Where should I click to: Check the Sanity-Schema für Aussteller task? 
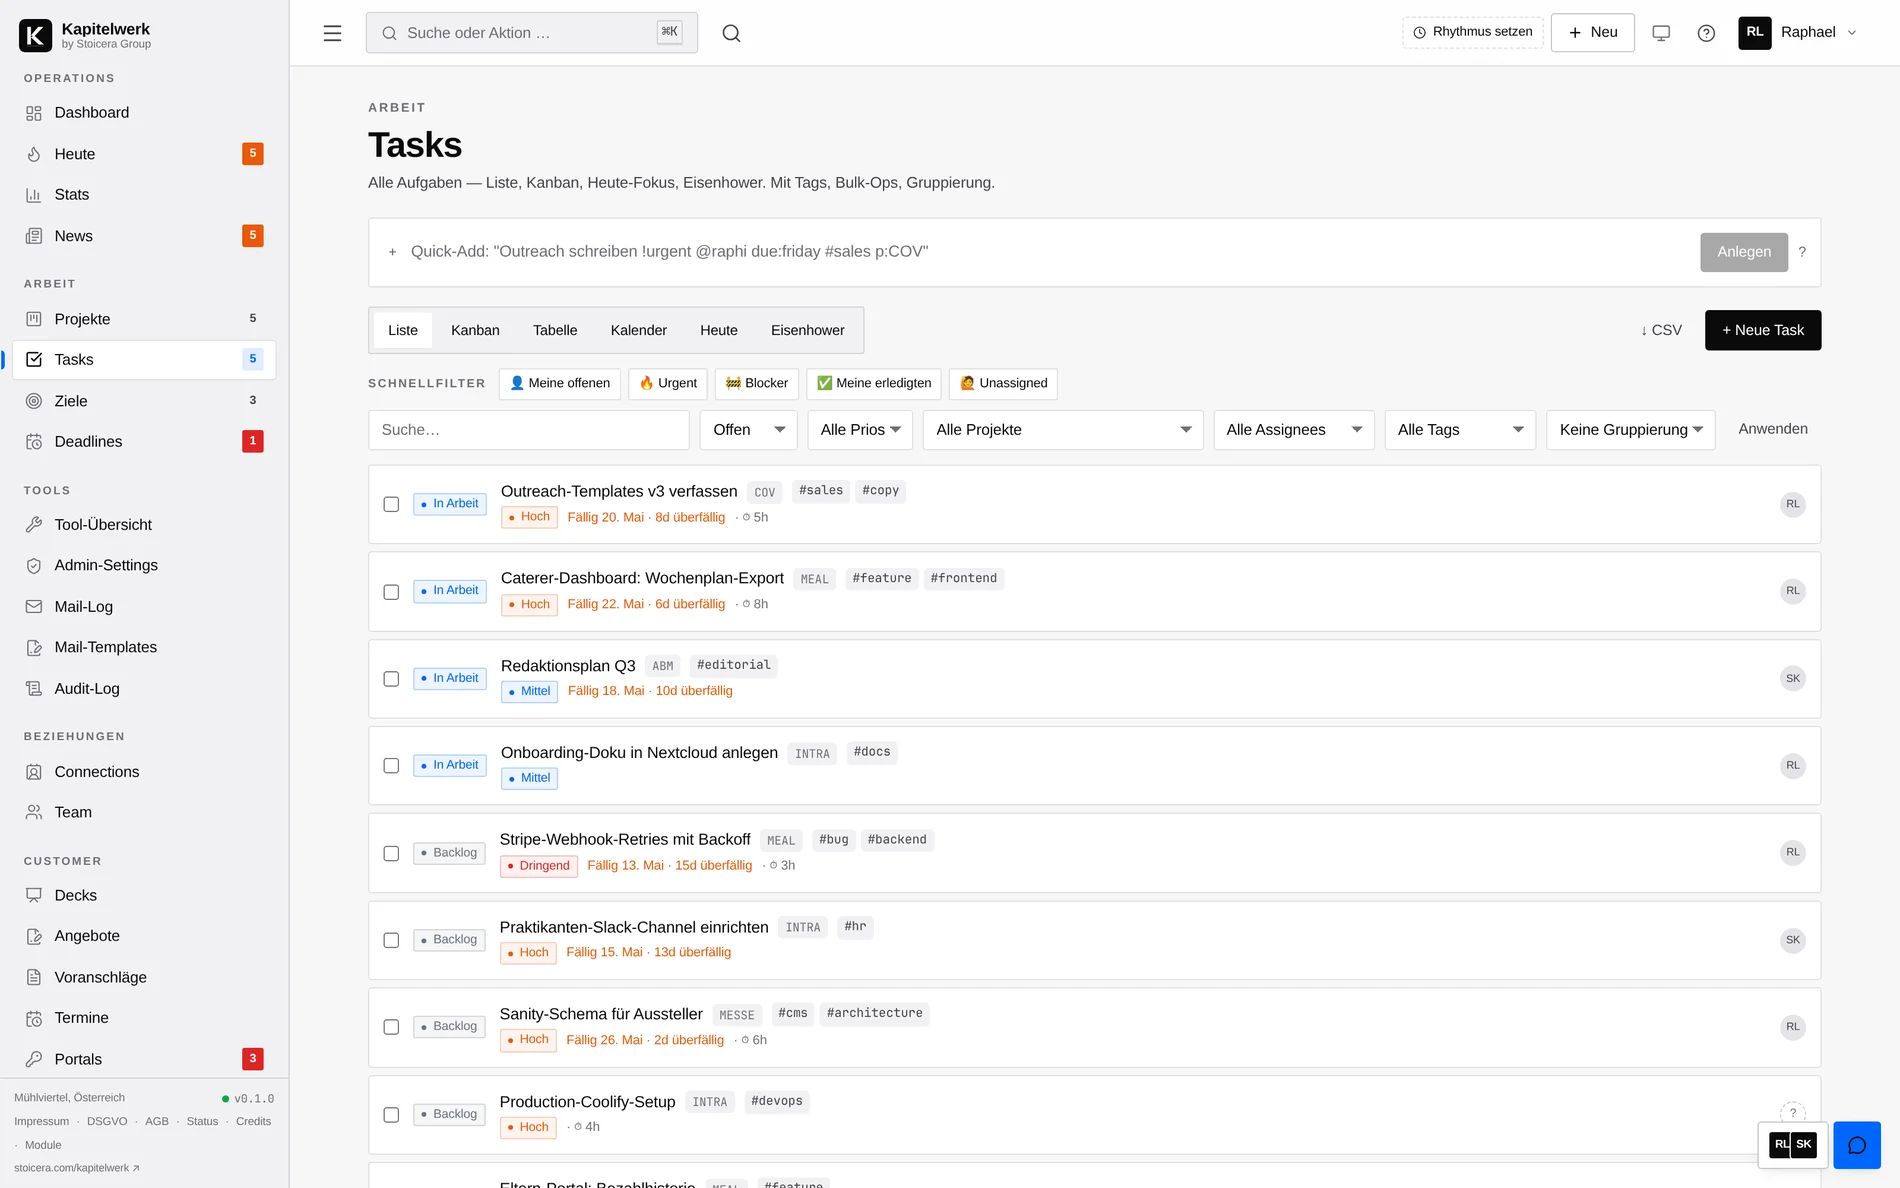[391, 1028]
